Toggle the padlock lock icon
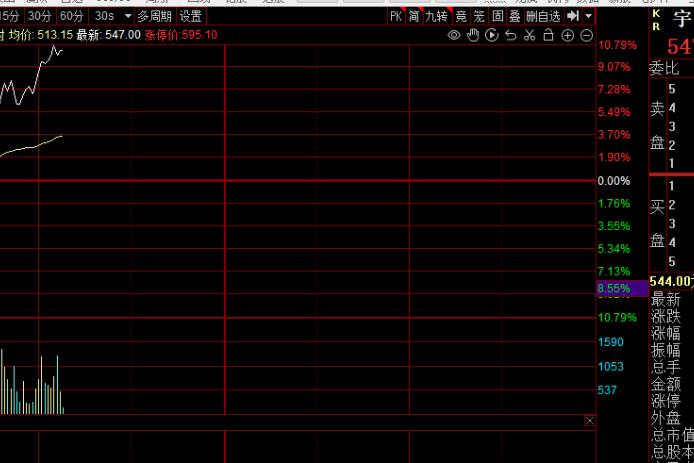Viewport: 694px width, 463px height. (x=548, y=35)
